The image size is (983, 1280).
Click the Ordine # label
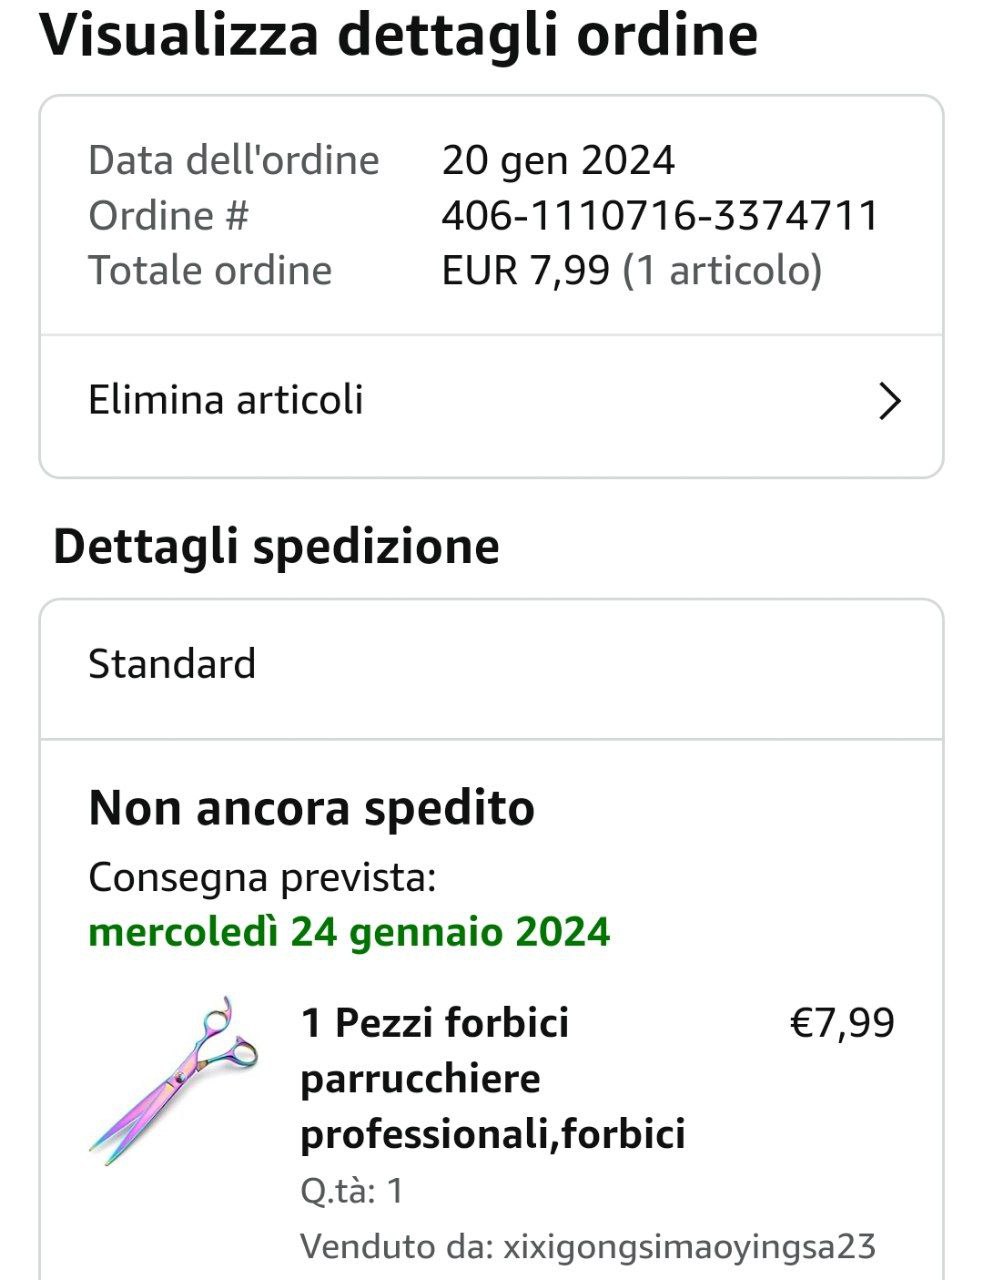click(168, 215)
